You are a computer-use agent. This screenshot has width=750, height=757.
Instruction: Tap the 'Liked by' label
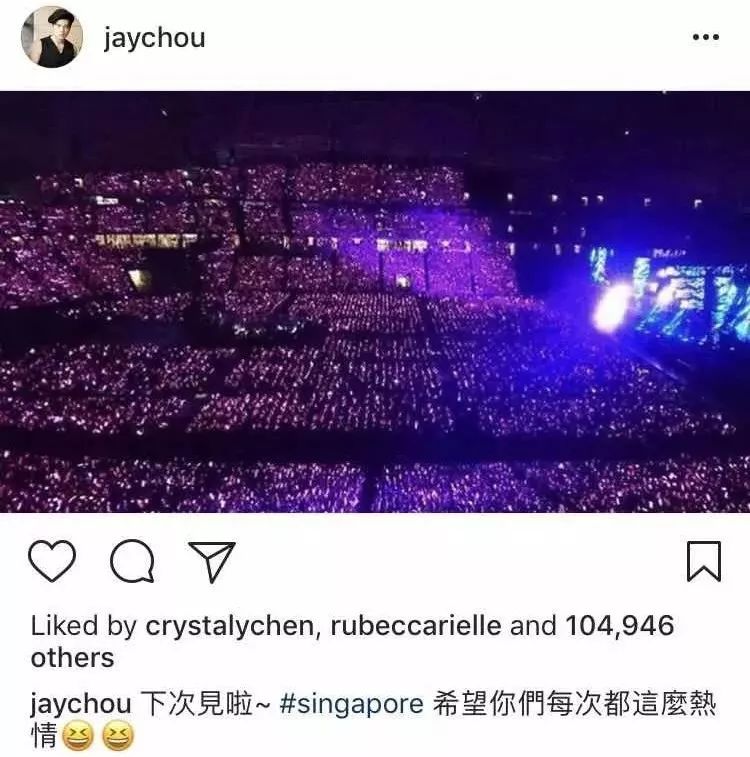[x=84, y=626]
